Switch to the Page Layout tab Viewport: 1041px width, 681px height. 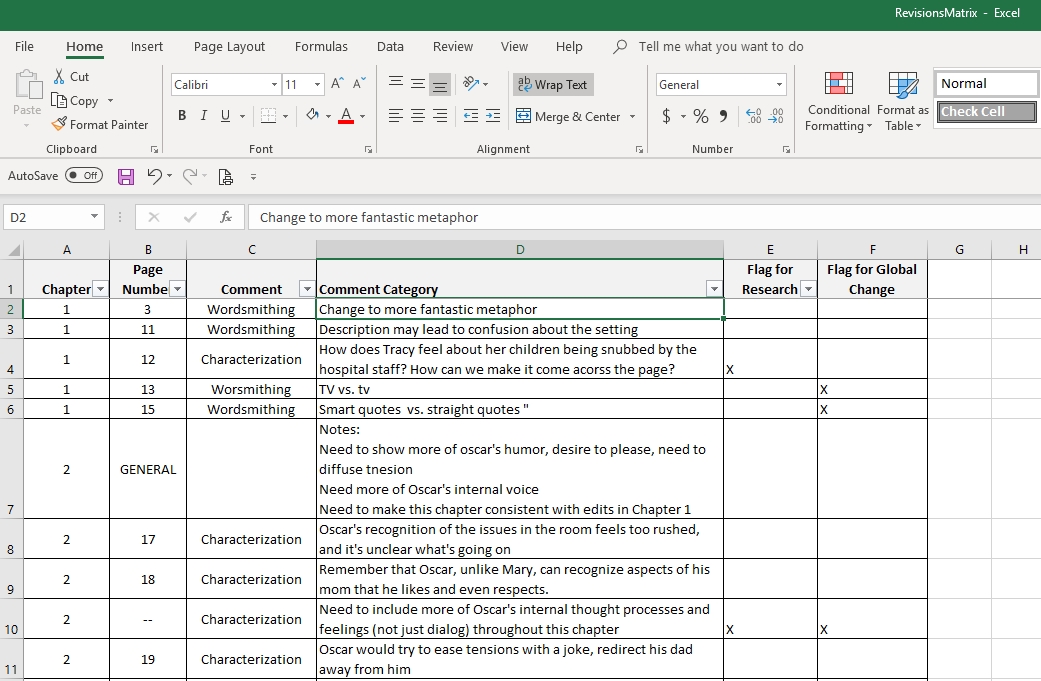[x=229, y=46]
